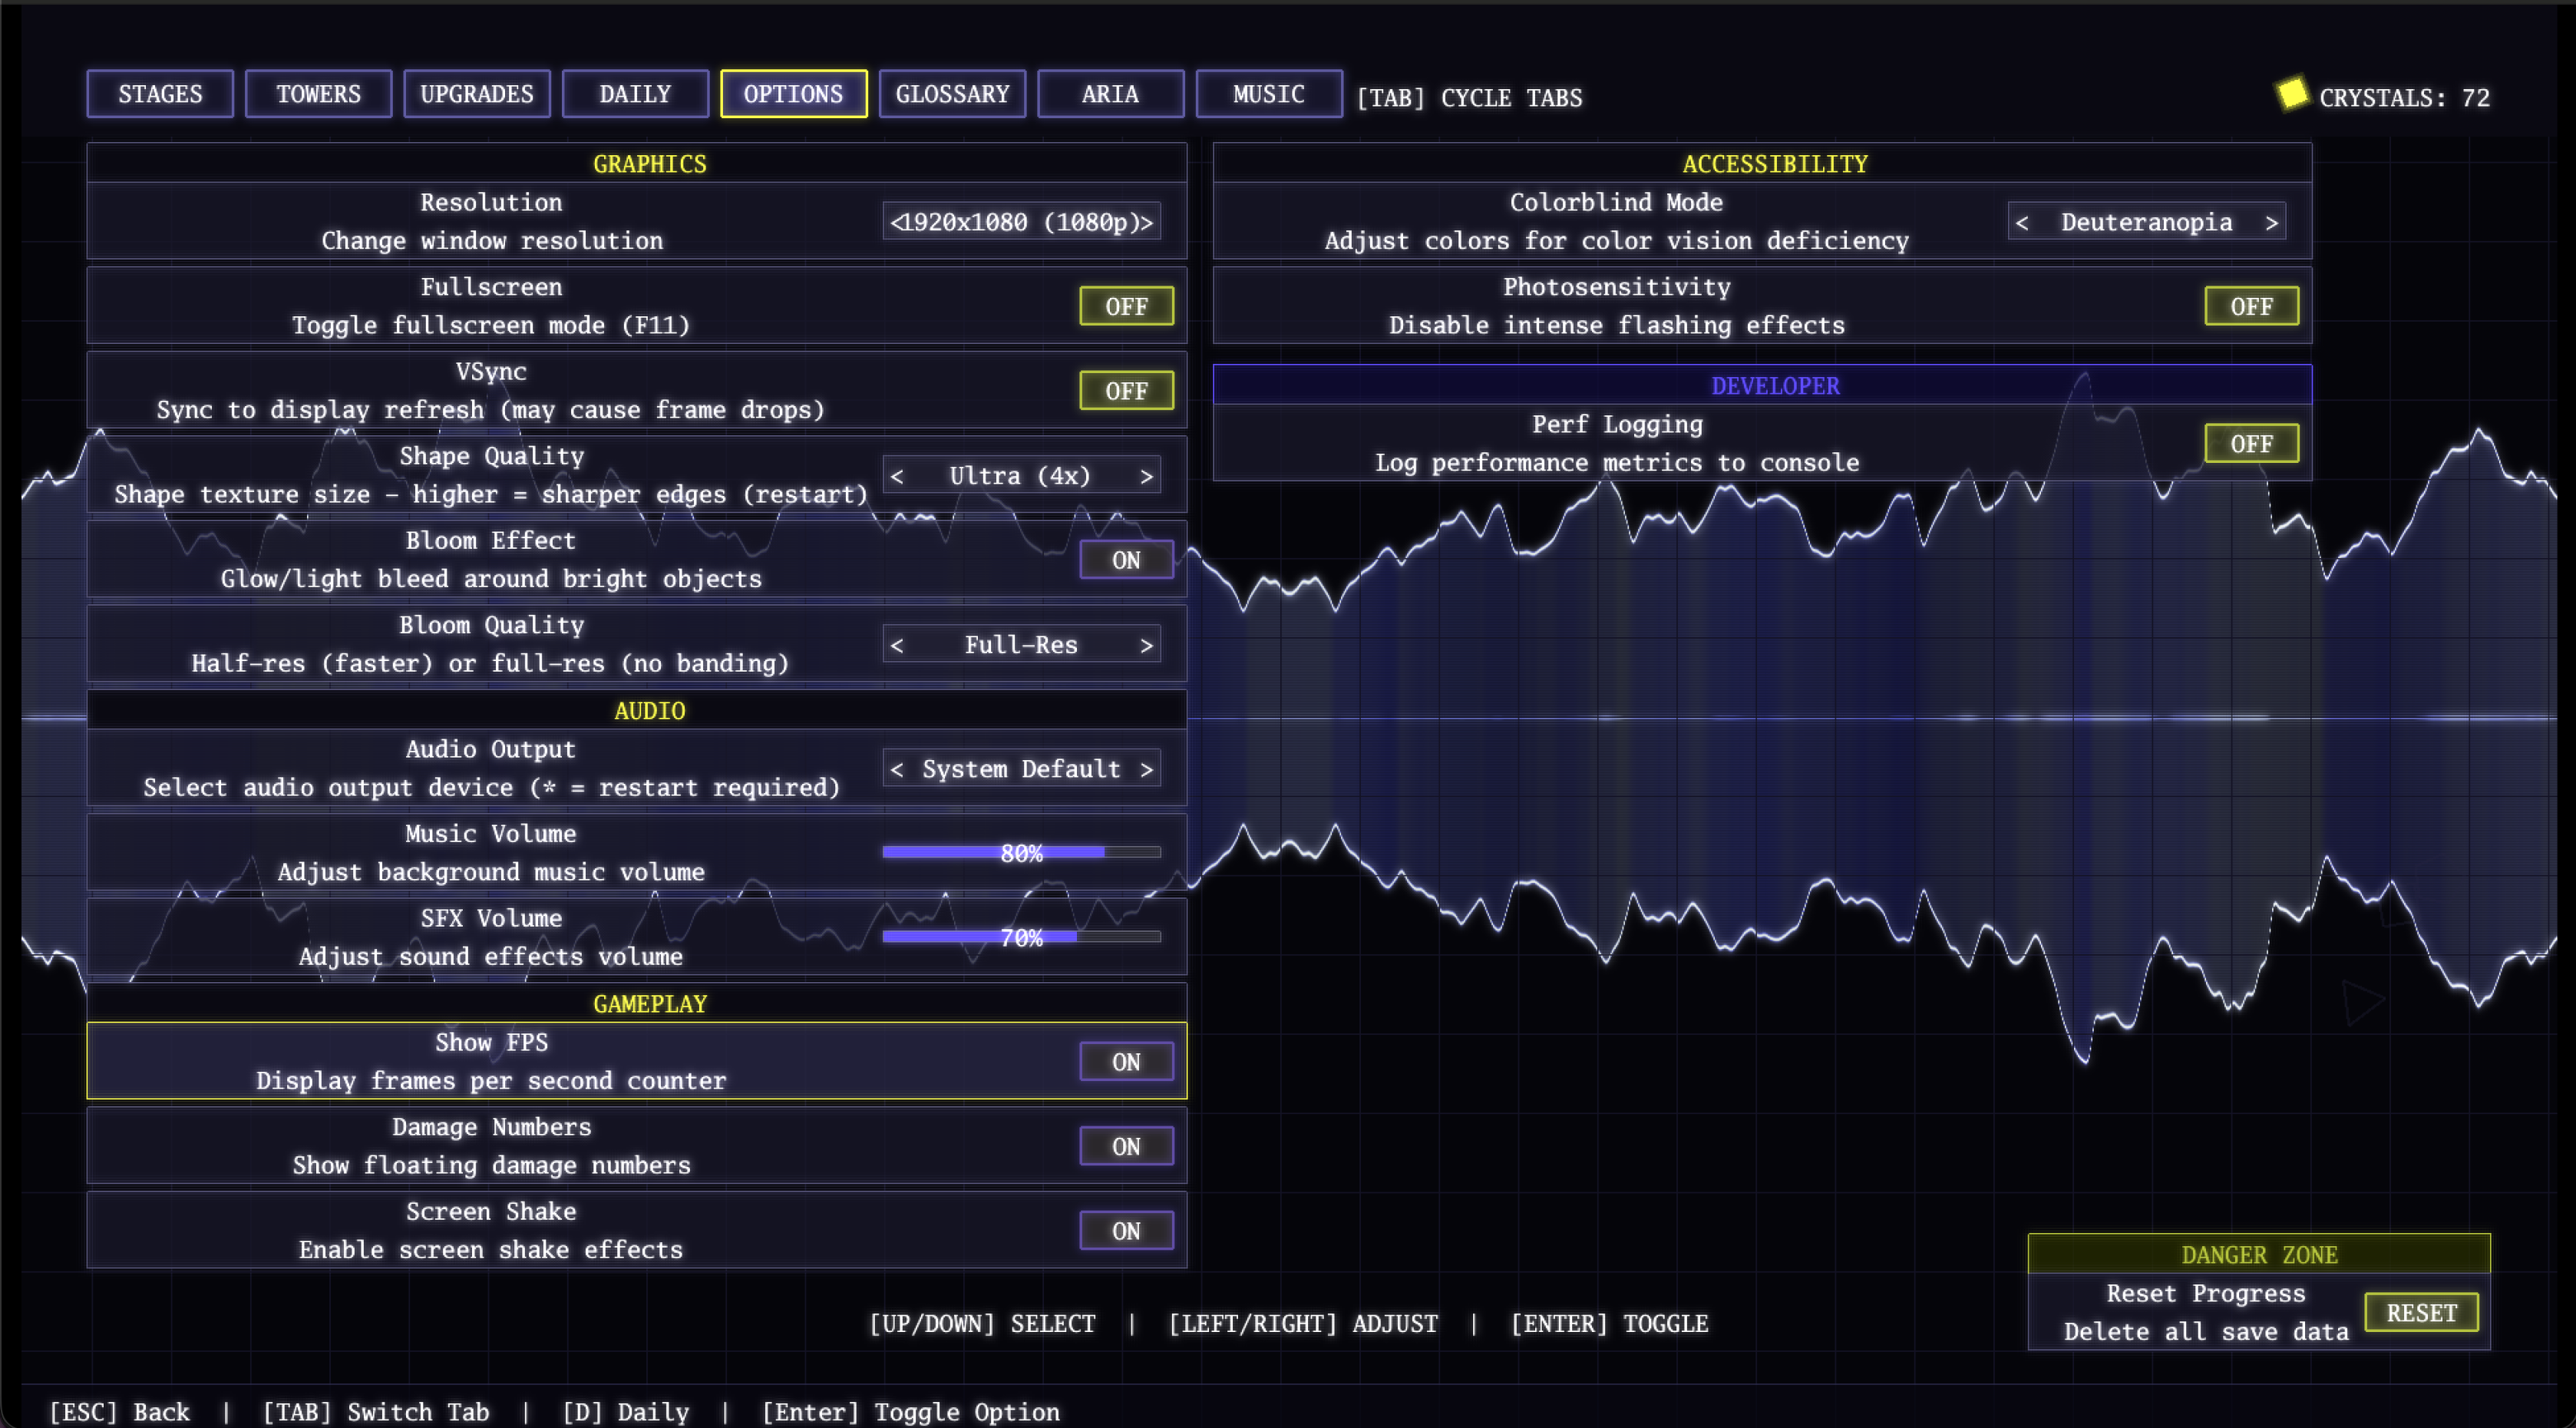Open Resolution 1920x1080 selector
The height and width of the screenshot is (1428, 2576).
pos(1021,222)
